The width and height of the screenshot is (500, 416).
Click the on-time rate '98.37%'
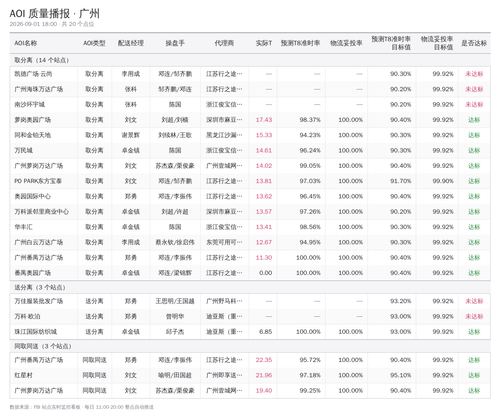pyautogui.click(x=310, y=120)
